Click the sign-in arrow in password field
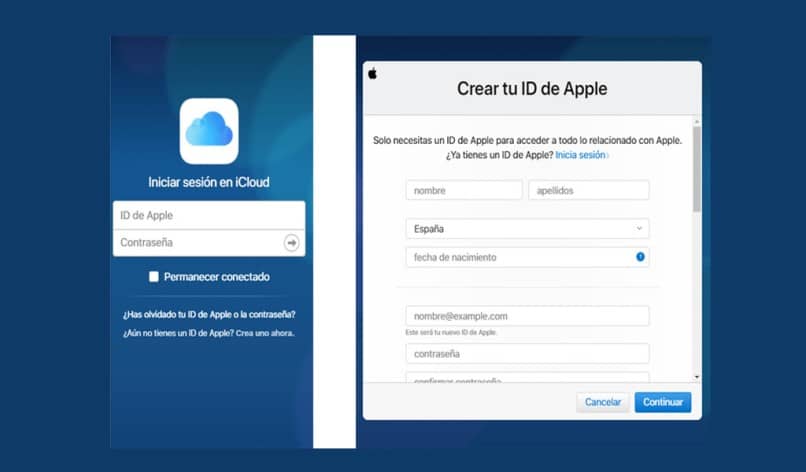Screen dimensions: 806x472 291,243
